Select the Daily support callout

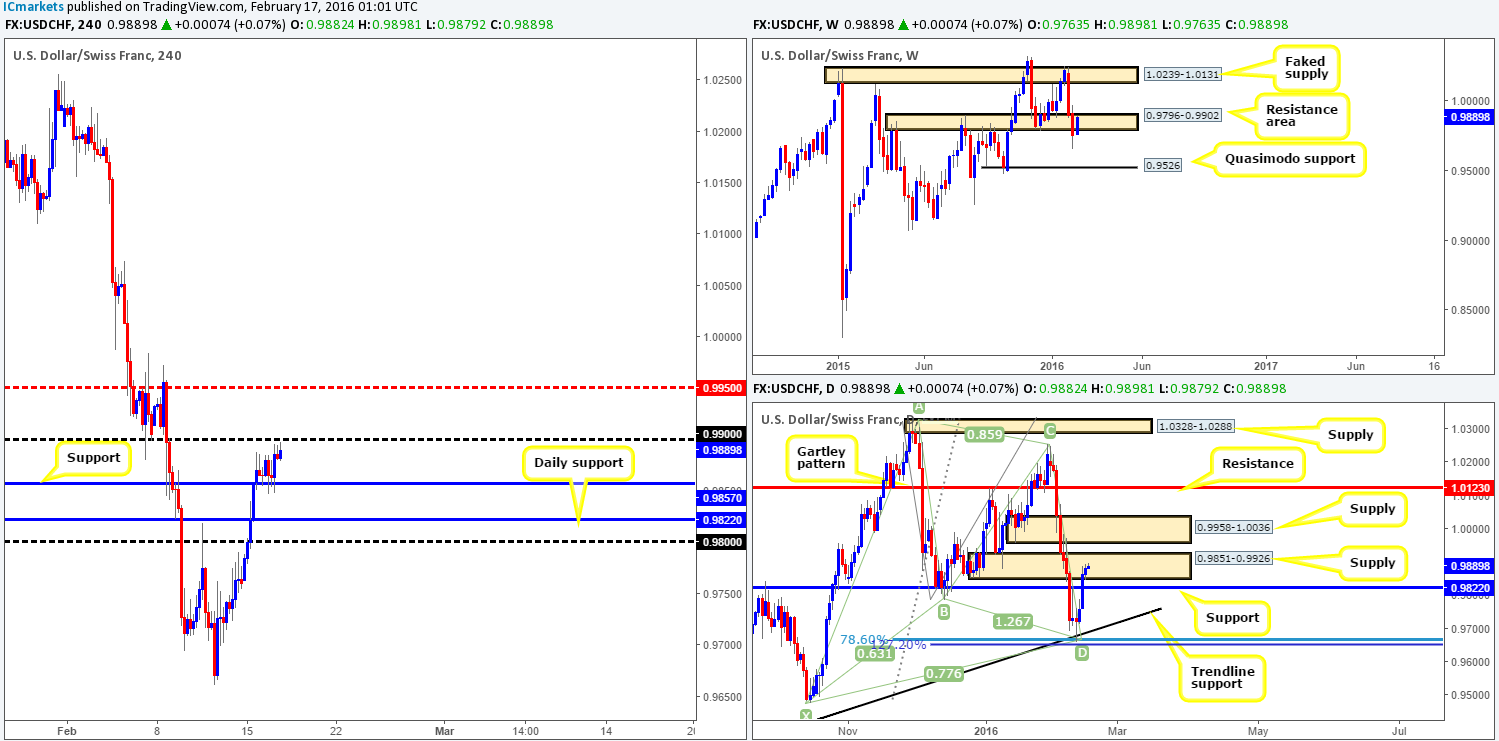click(x=578, y=463)
